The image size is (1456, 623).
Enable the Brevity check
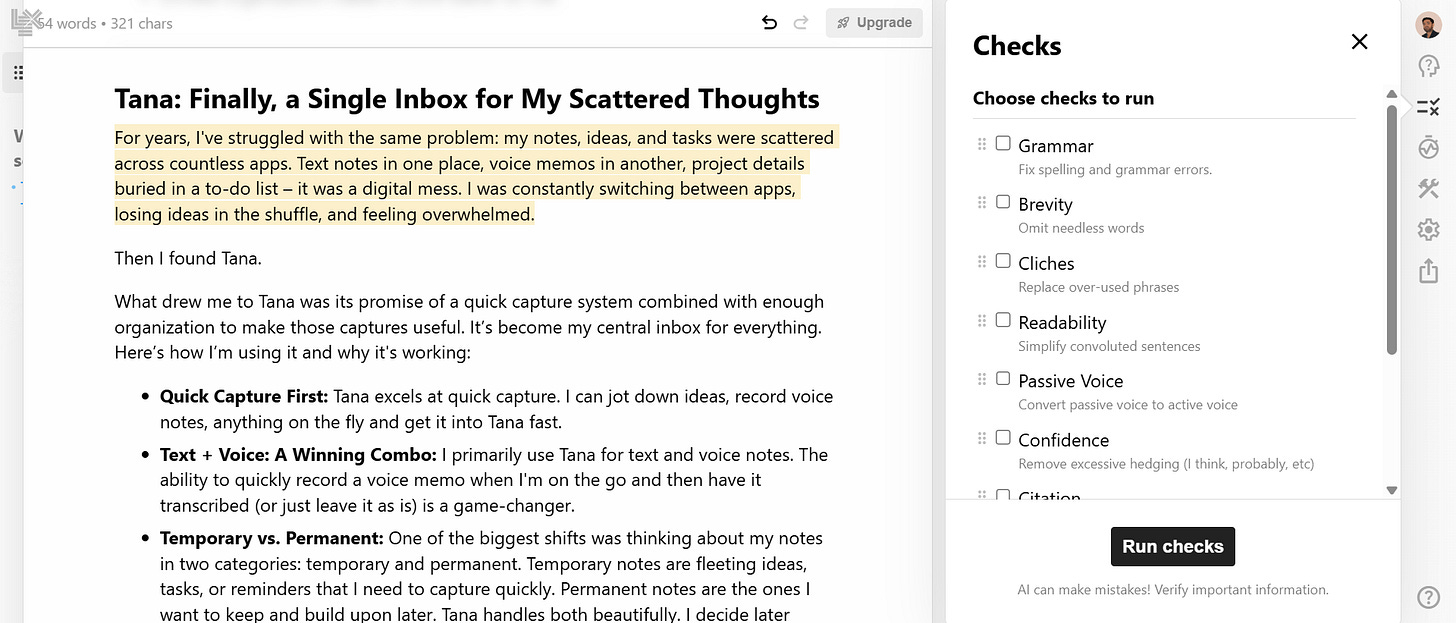[1003, 202]
